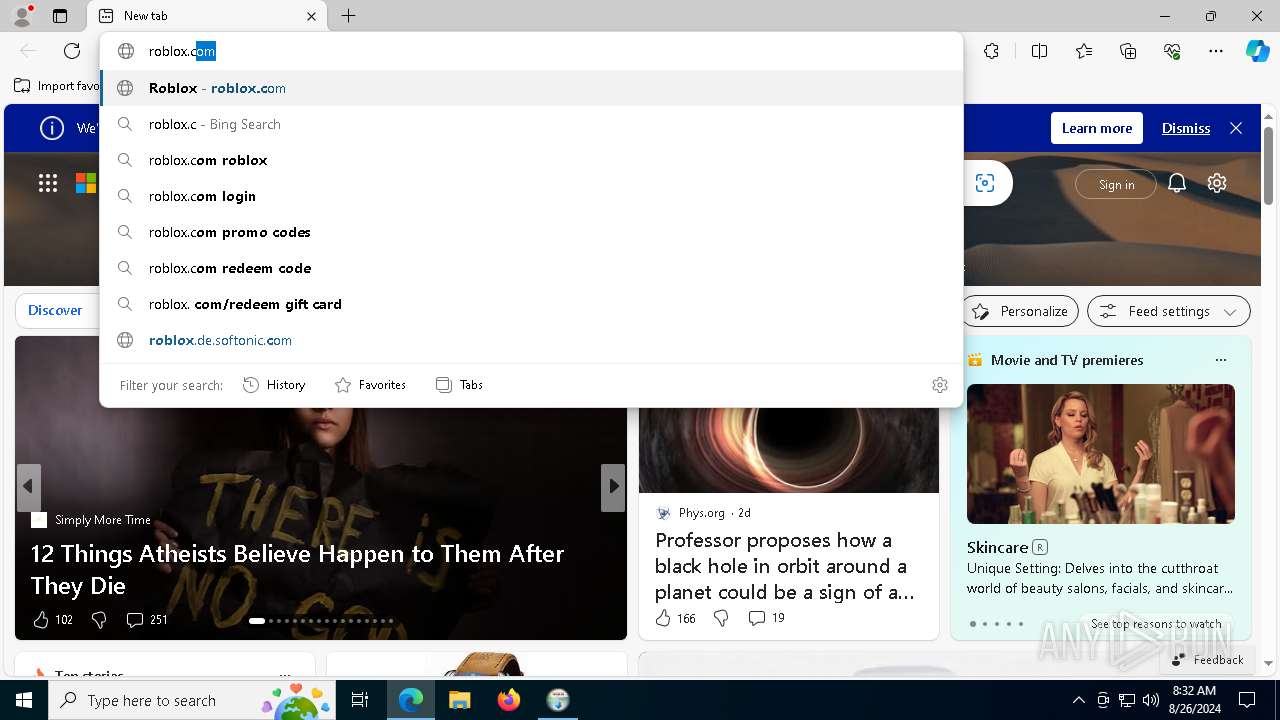Dismiss the info banner link
This screenshot has width=1280, height=720.
(x=1186, y=128)
